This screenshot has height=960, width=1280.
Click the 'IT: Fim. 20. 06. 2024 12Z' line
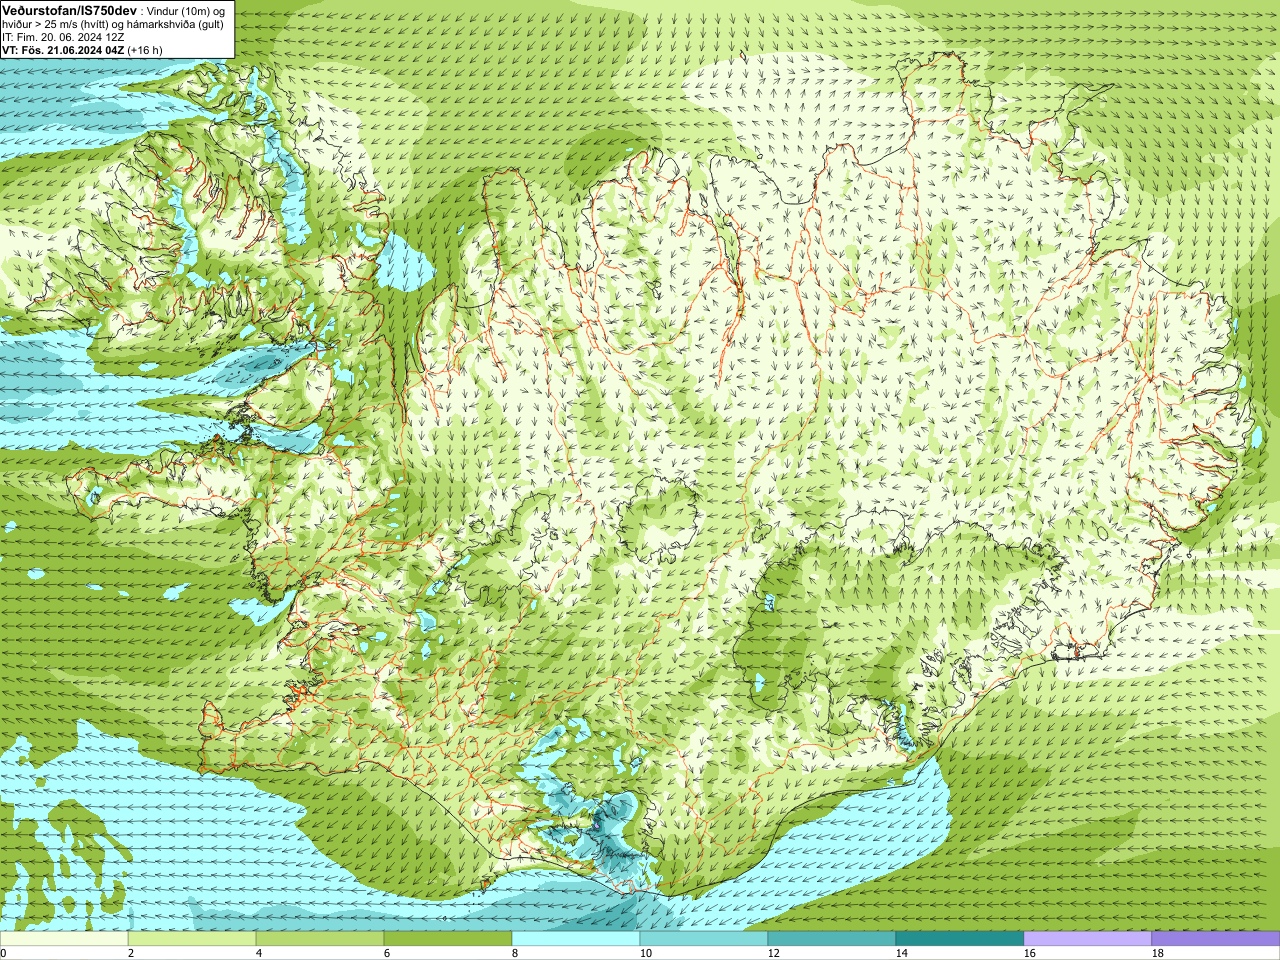[63, 36]
